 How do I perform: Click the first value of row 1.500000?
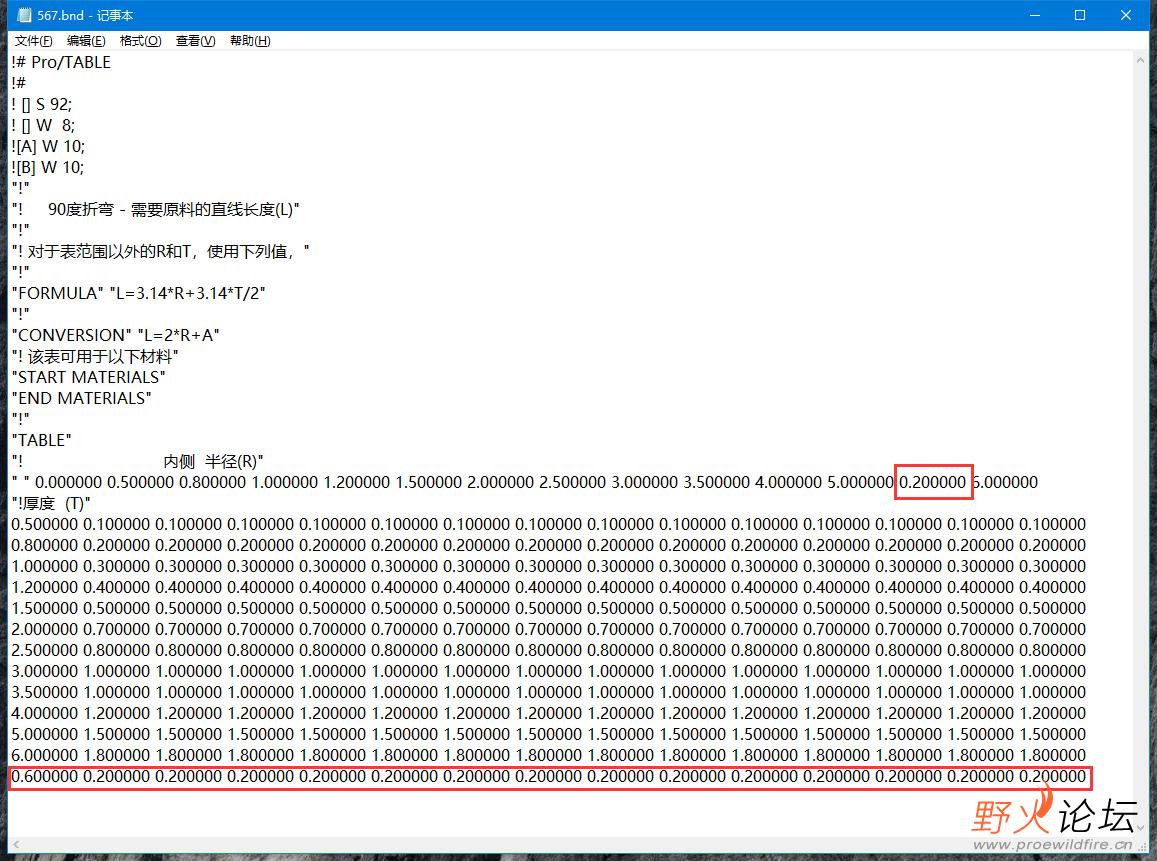pos(44,608)
